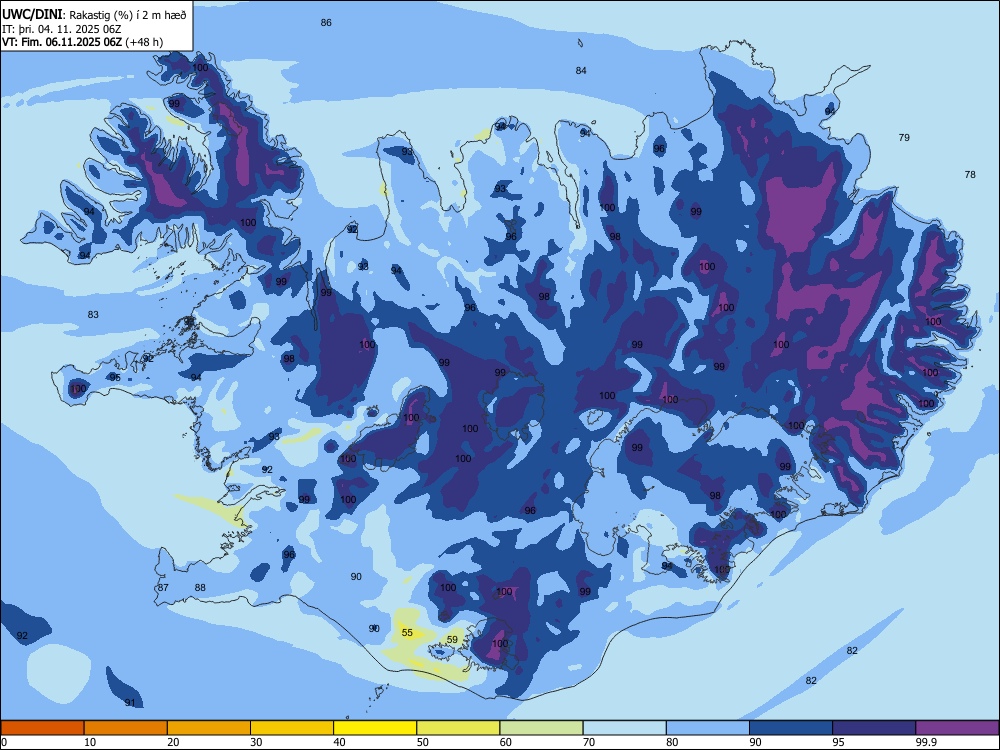Click the humidity value '79' in the northeast sea

pos(904,137)
